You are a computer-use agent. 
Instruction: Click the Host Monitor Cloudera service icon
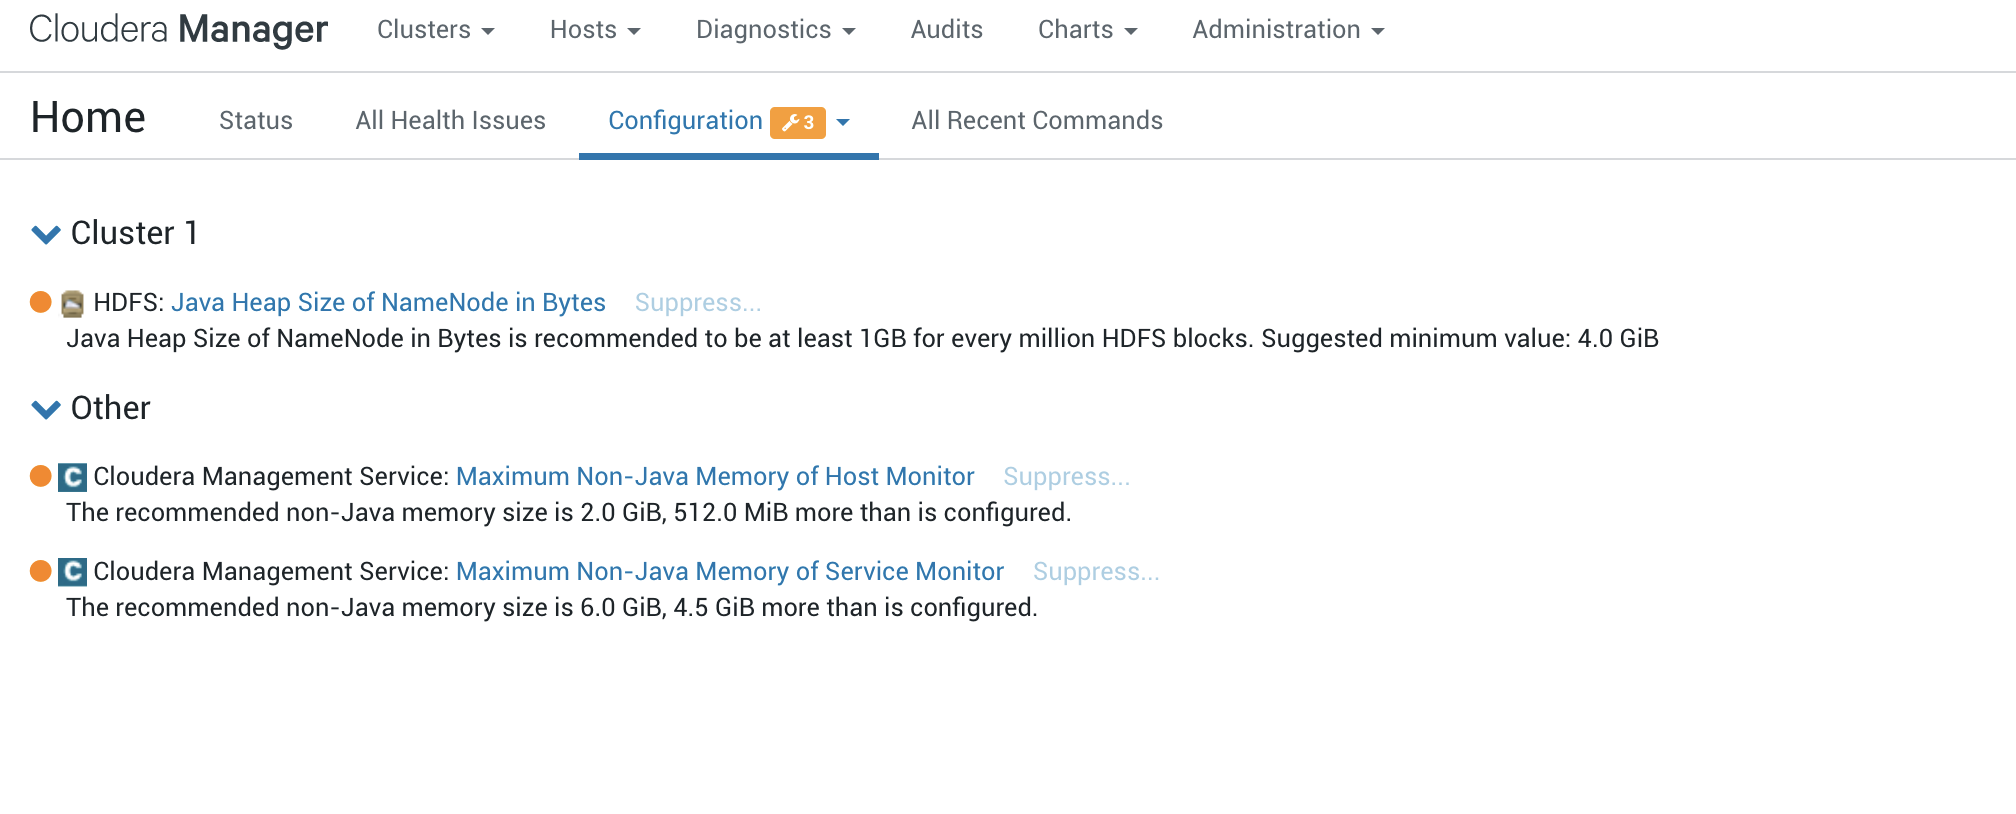pyautogui.click(x=72, y=477)
